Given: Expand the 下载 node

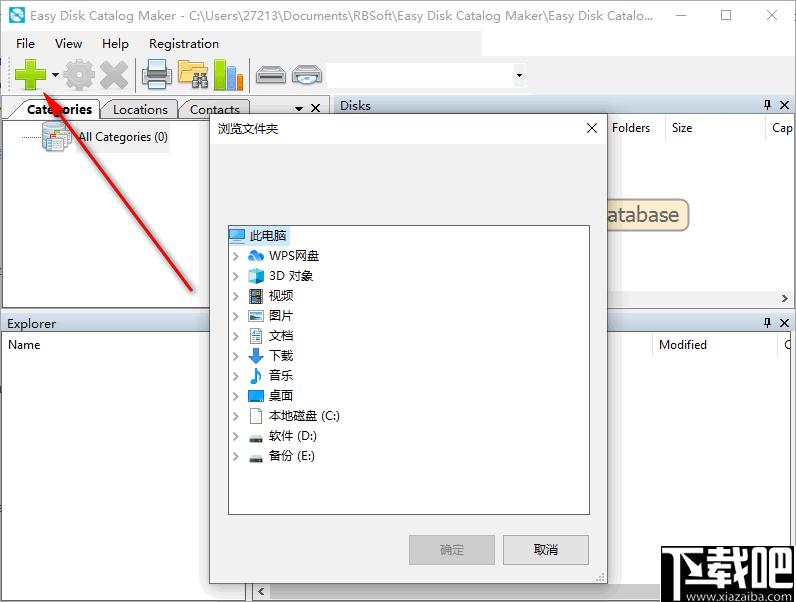Looking at the screenshot, I should tap(236, 356).
